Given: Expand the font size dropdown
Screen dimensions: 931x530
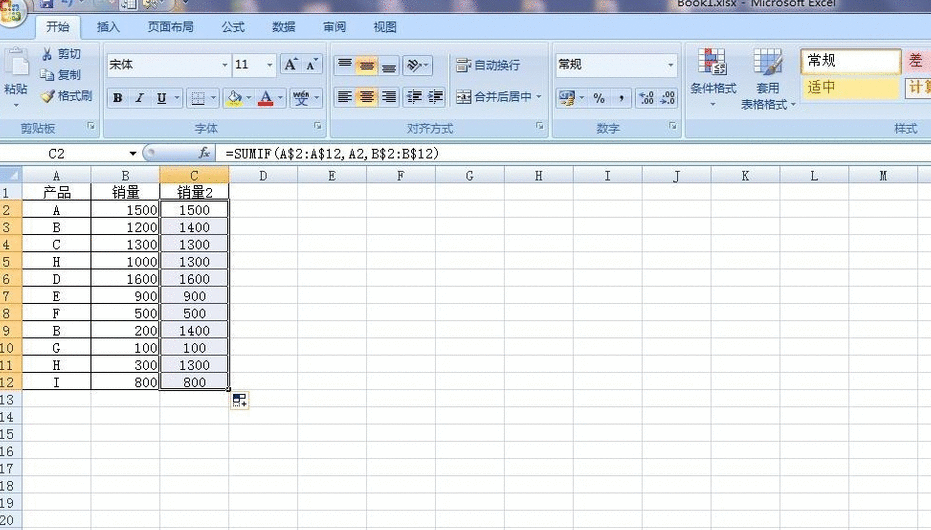Looking at the screenshot, I should click(270, 65).
